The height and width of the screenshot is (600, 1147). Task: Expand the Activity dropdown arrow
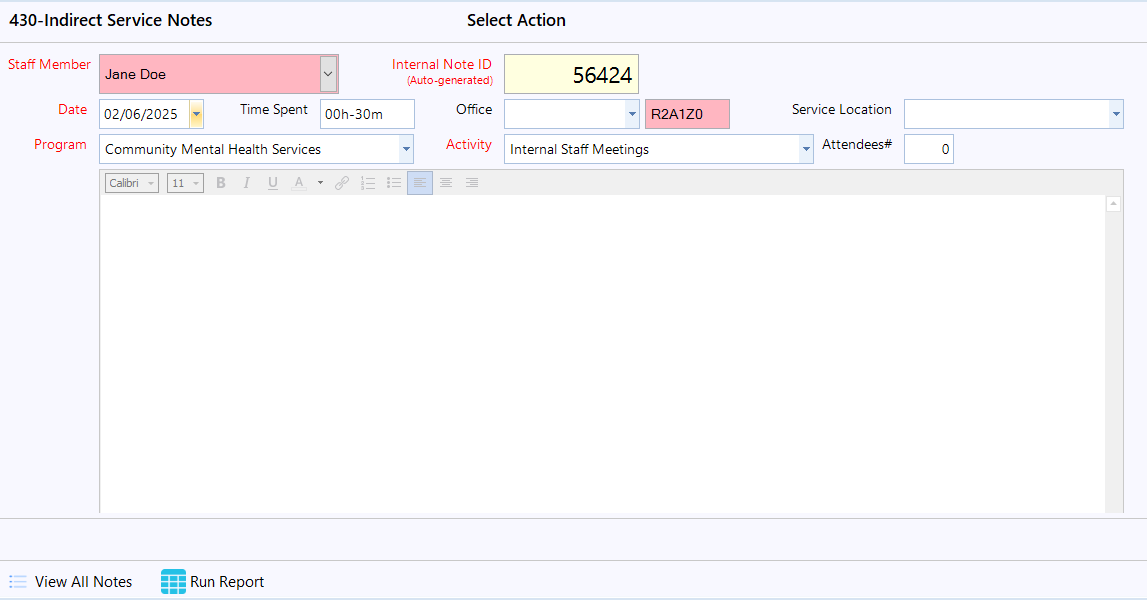(x=806, y=149)
